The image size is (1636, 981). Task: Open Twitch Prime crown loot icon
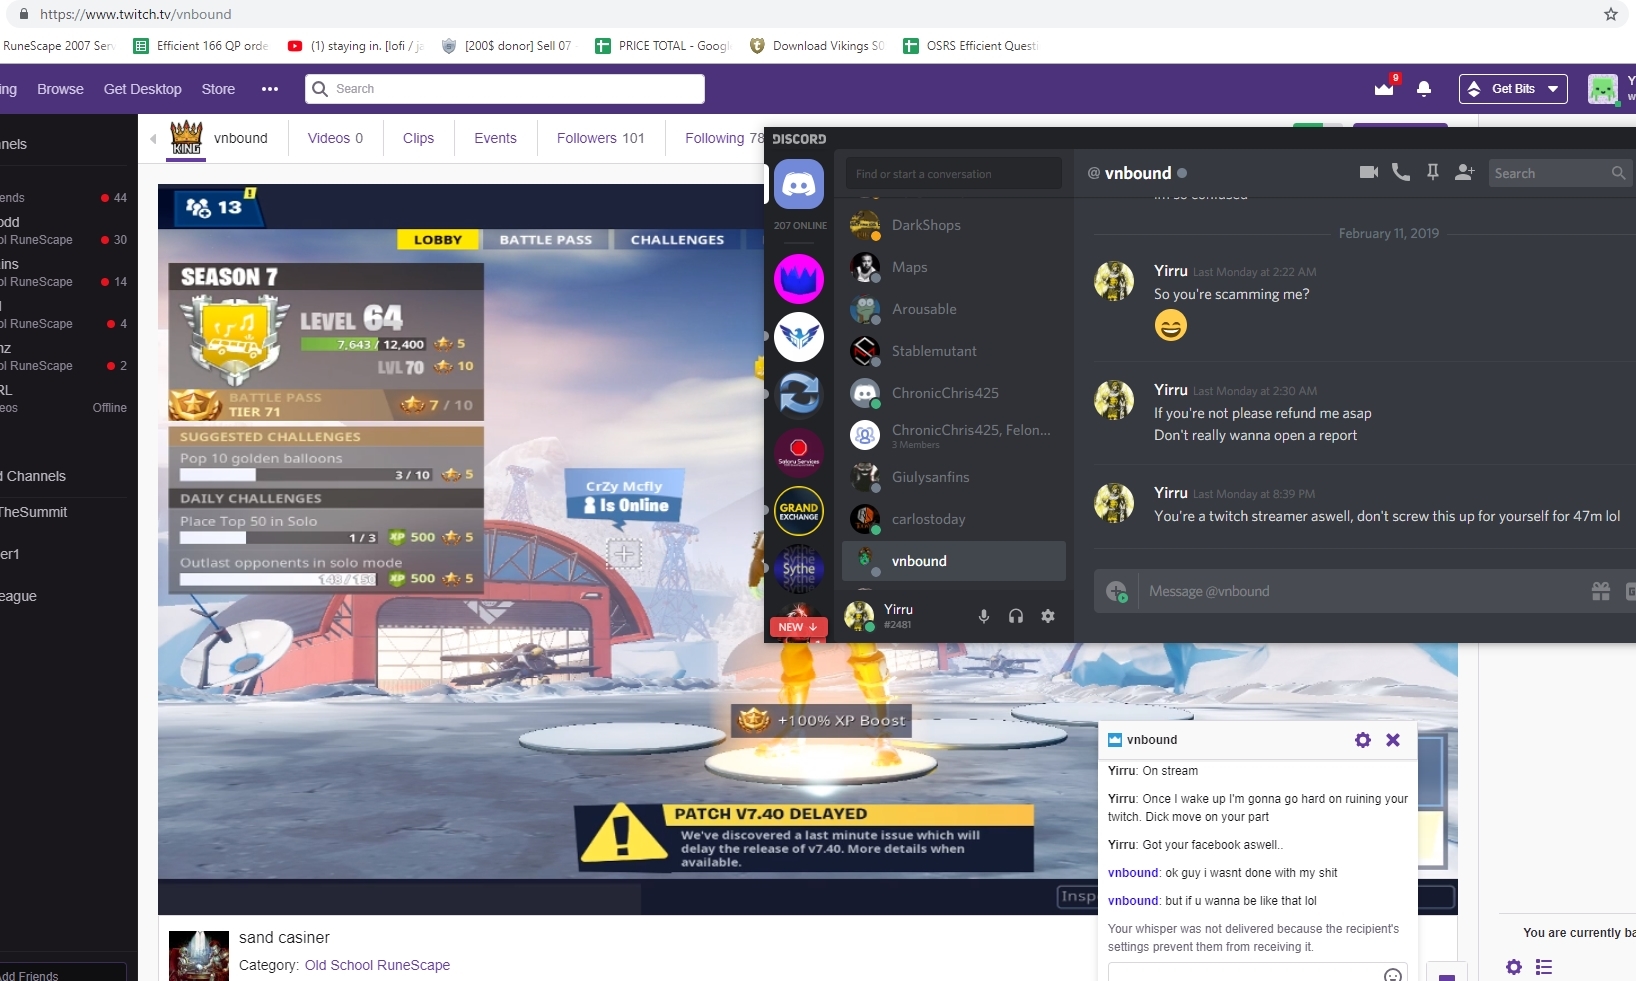(1385, 87)
